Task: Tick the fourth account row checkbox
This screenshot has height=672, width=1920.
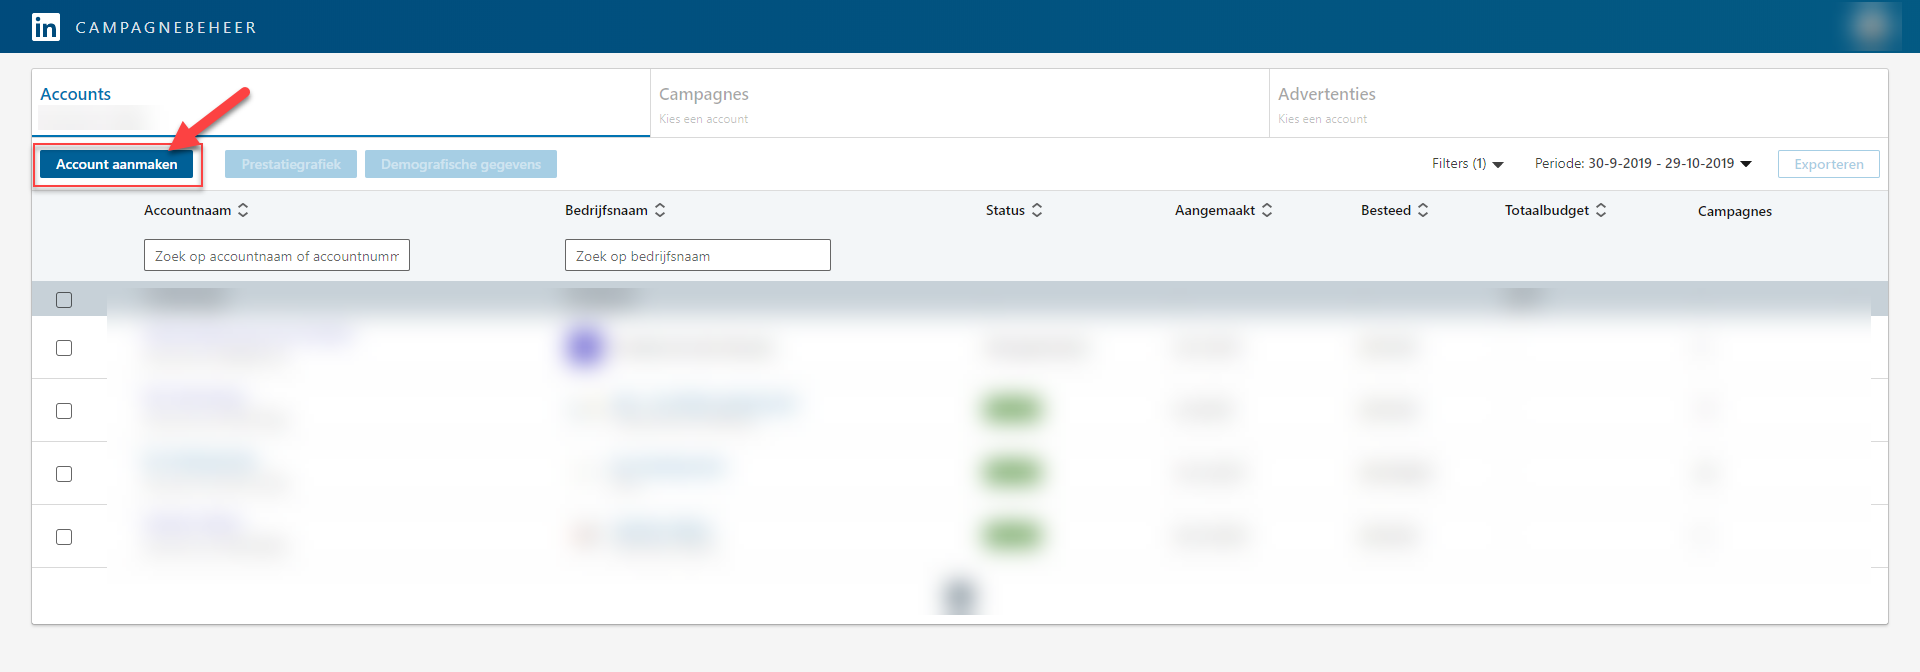Action: pyautogui.click(x=64, y=537)
